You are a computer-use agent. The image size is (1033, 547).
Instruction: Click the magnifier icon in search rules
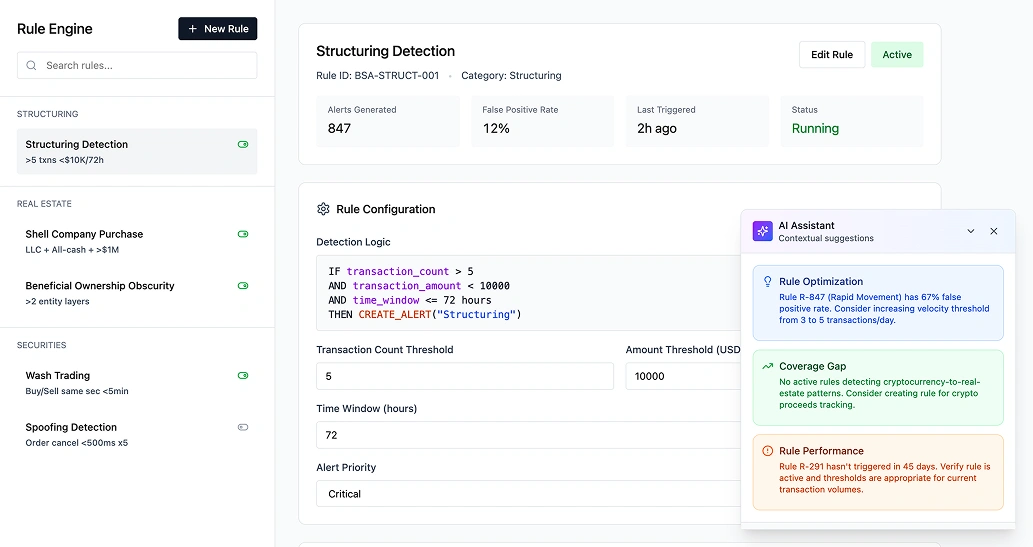point(32,66)
